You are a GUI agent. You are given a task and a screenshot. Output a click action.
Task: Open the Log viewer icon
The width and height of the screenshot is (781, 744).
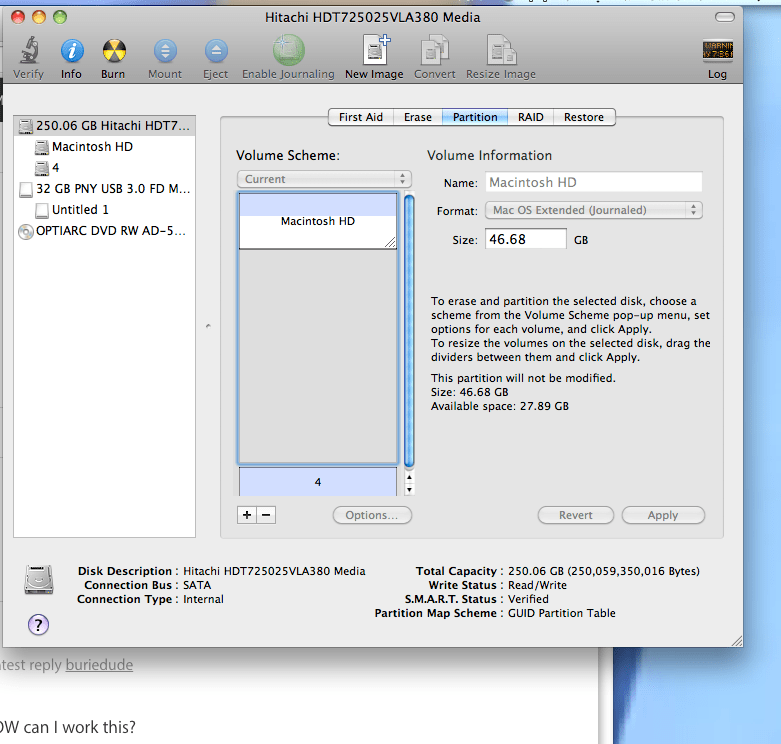tap(717, 50)
